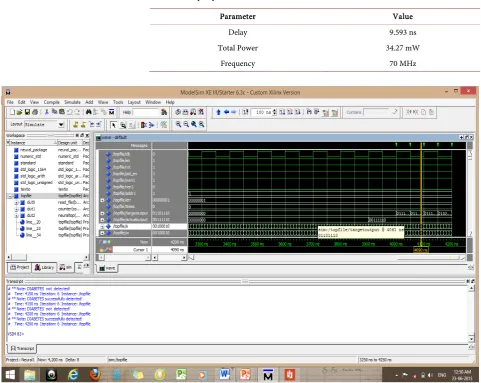Expand the dut1 instance node
481x383 pixels.
(16, 209)
